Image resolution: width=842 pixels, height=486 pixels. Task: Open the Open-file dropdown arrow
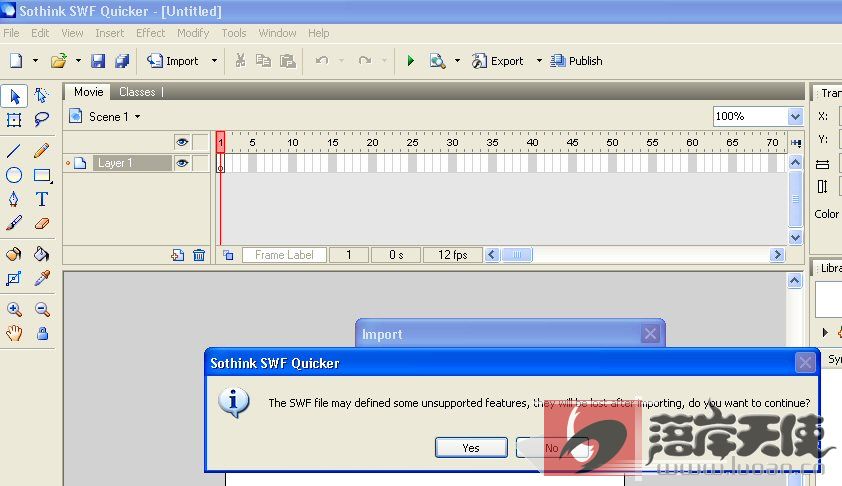[x=78, y=61]
